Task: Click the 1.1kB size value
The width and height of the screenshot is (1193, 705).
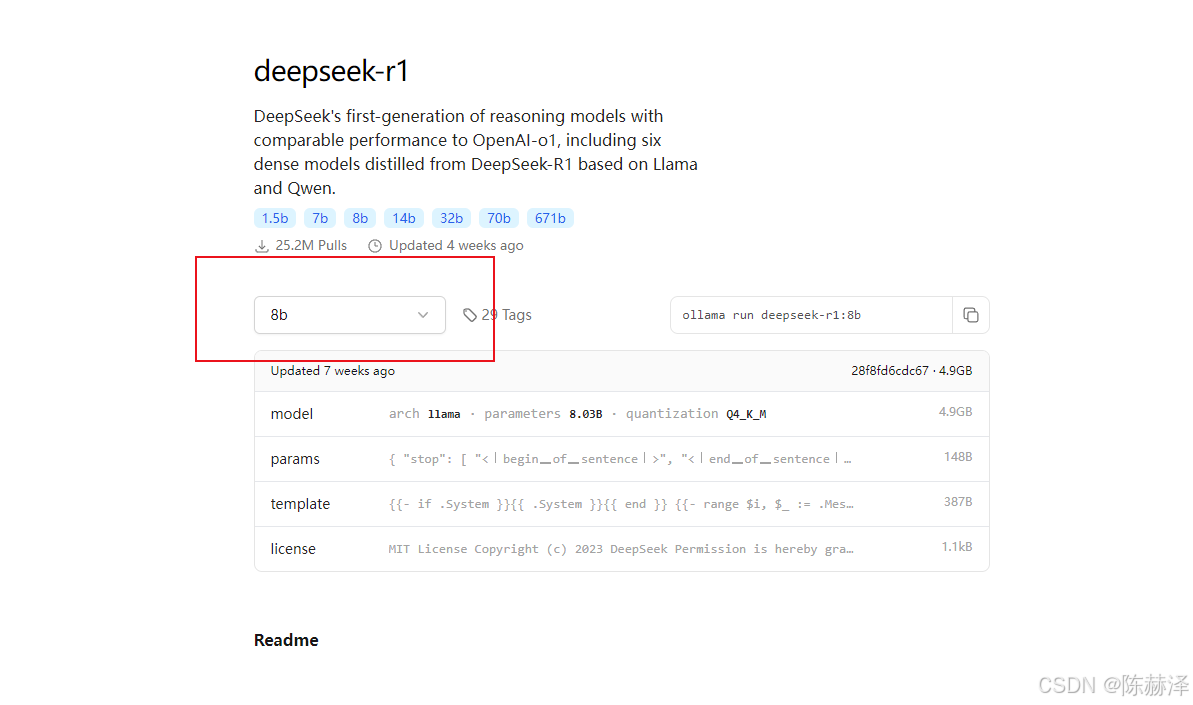Action: point(956,547)
